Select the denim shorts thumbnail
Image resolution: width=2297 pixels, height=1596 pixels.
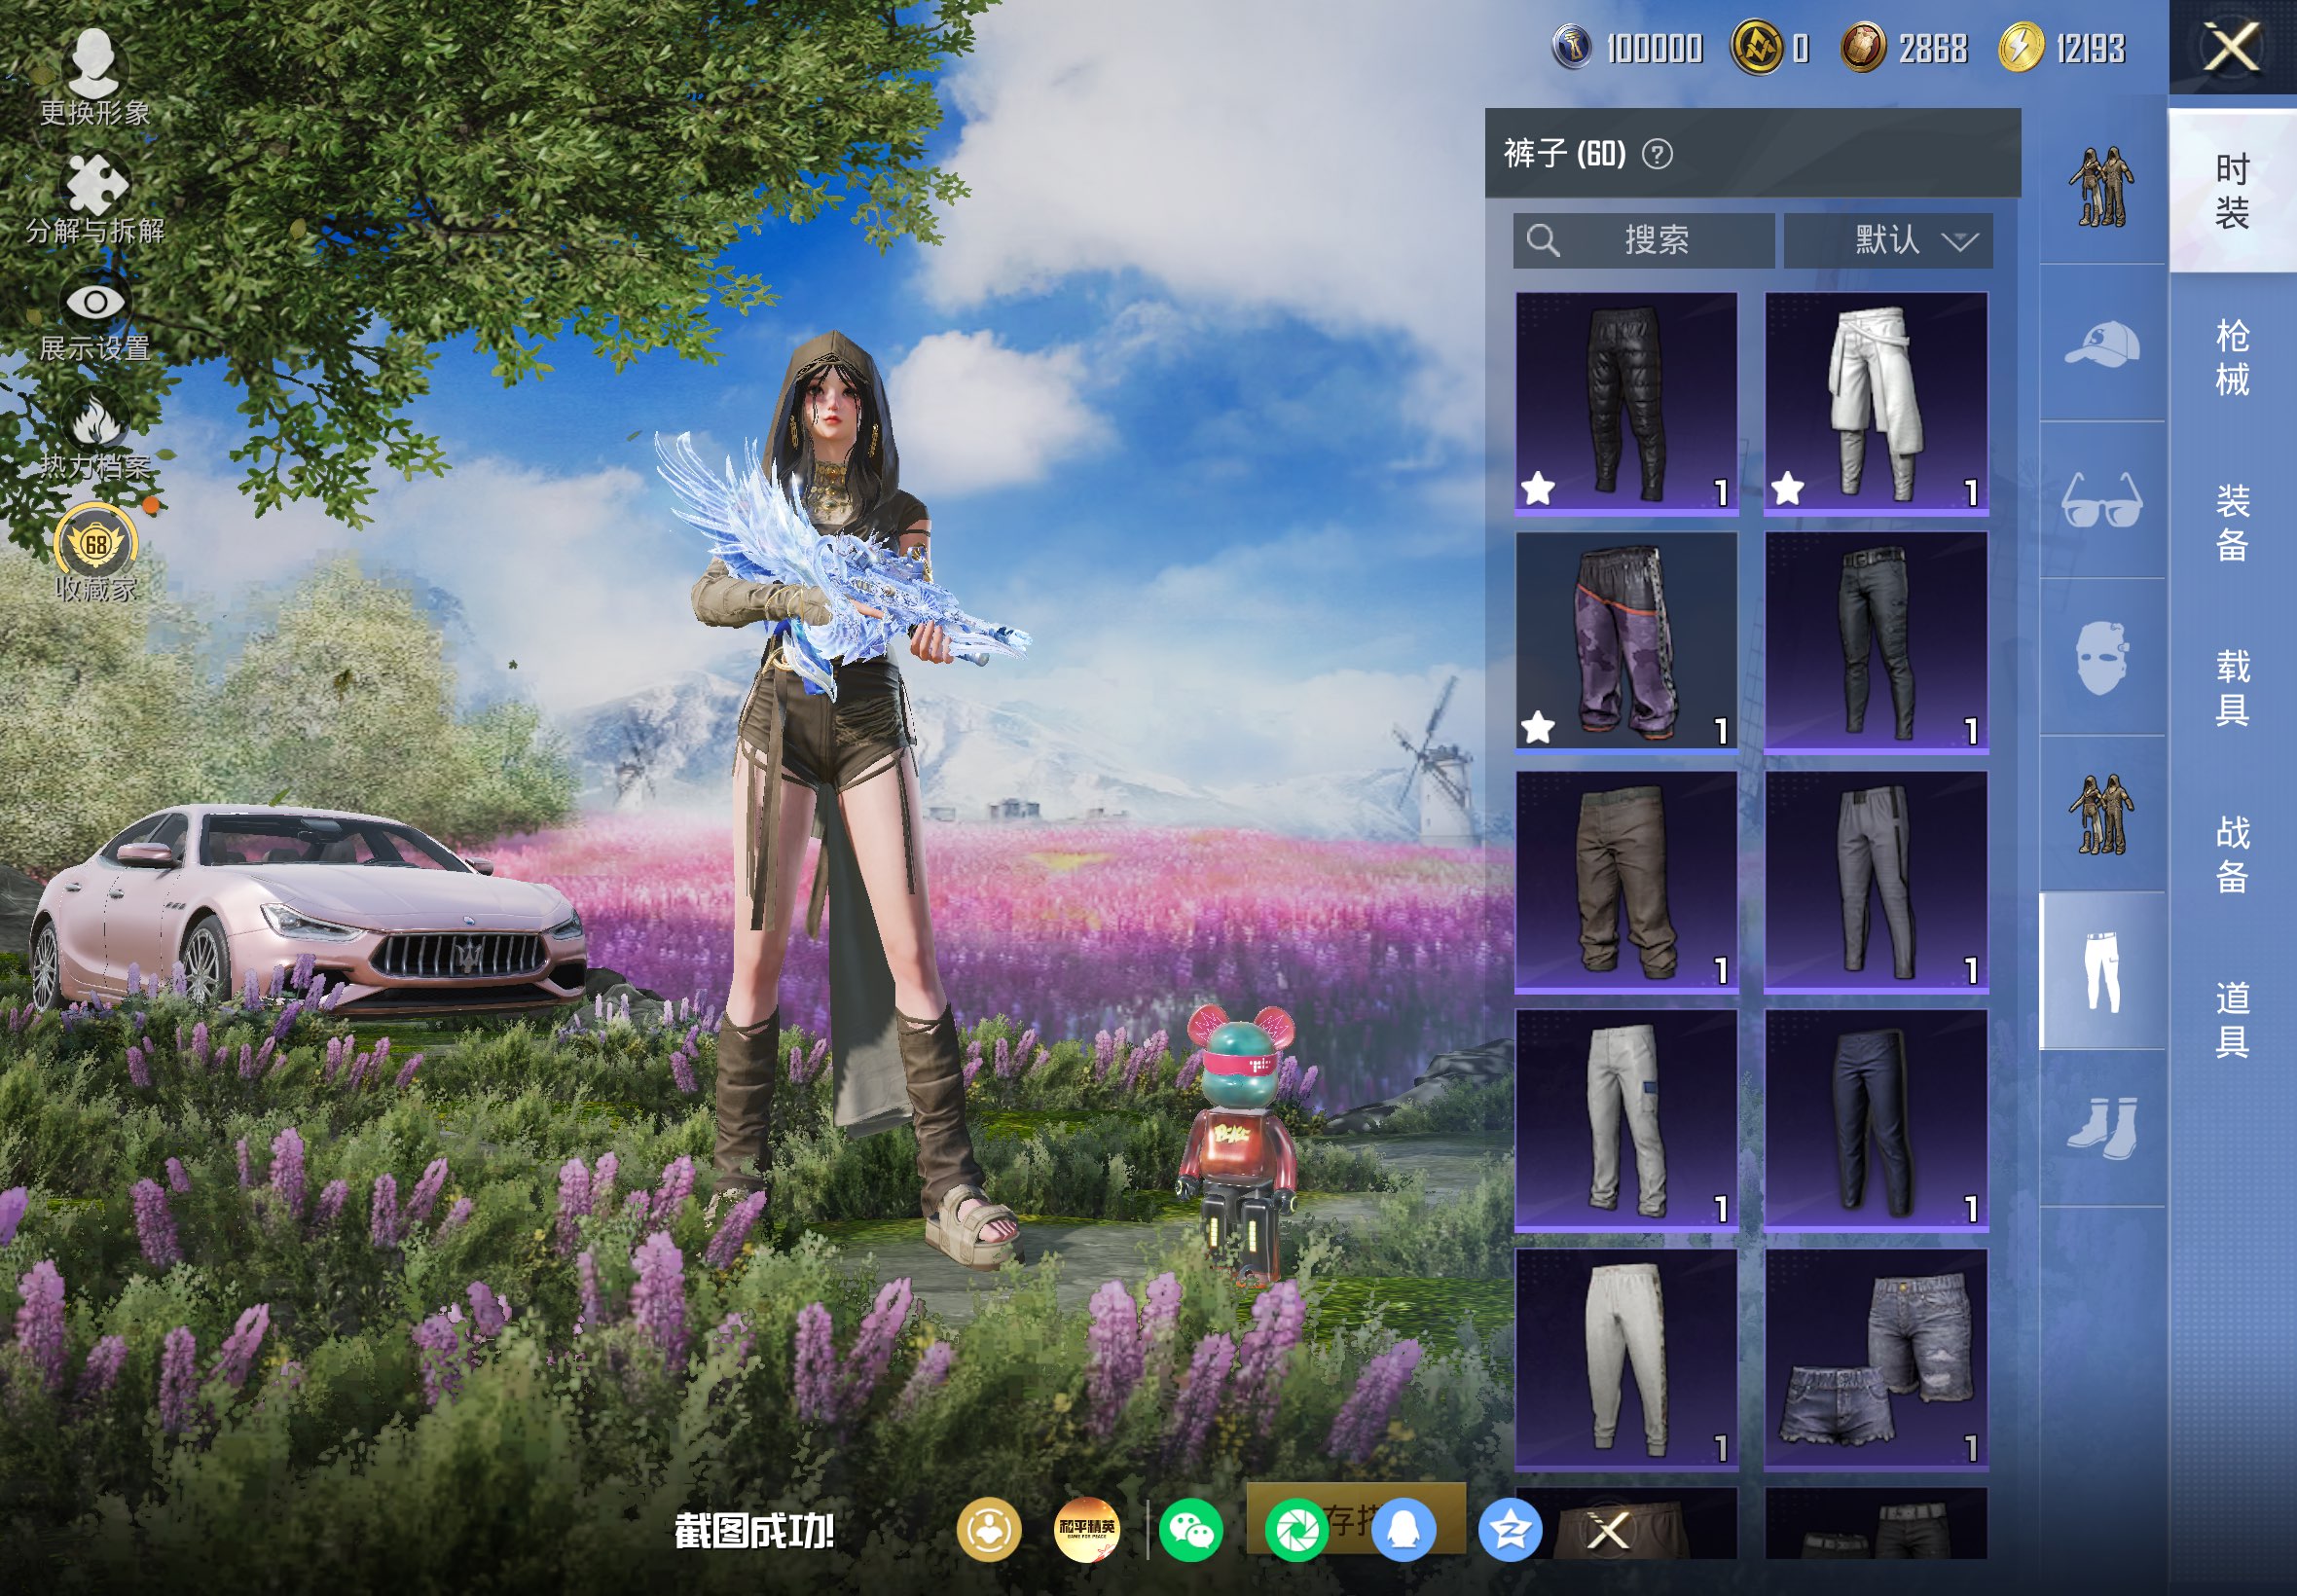click(x=1876, y=1359)
